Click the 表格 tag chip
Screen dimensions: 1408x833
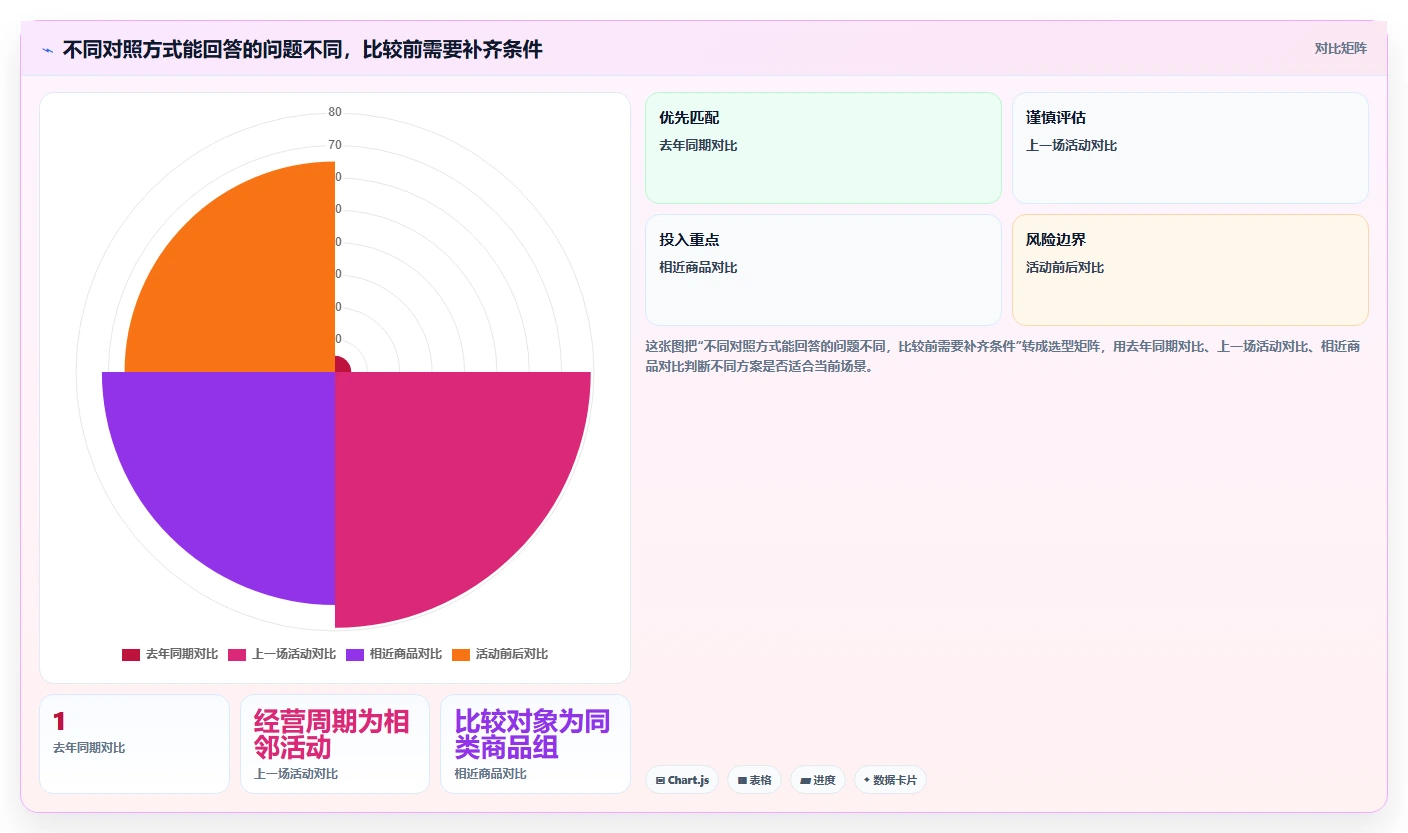coord(754,780)
